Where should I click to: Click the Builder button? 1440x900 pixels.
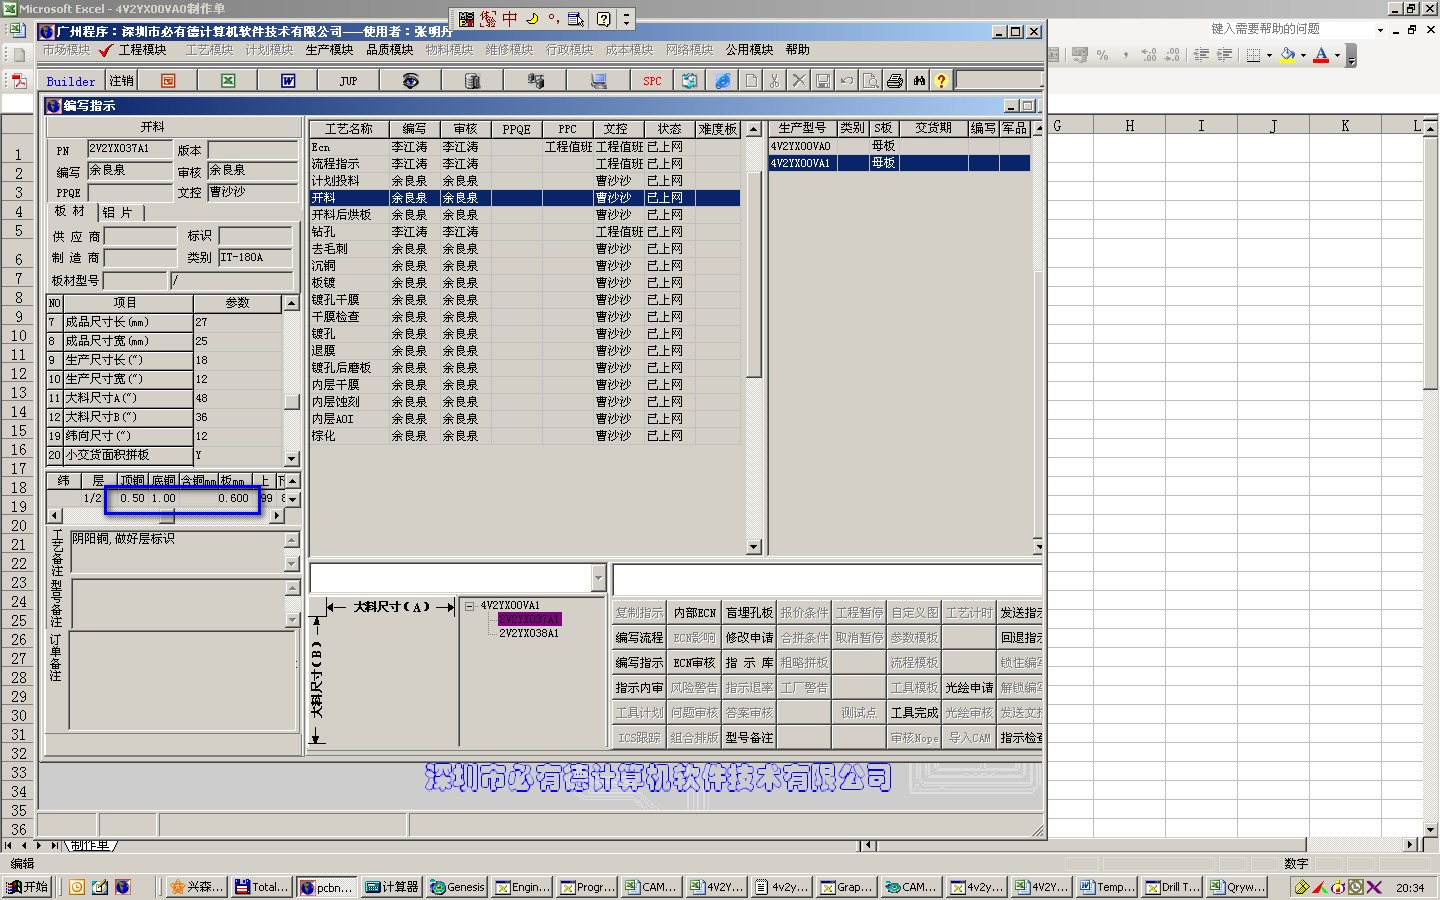[x=71, y=81]
